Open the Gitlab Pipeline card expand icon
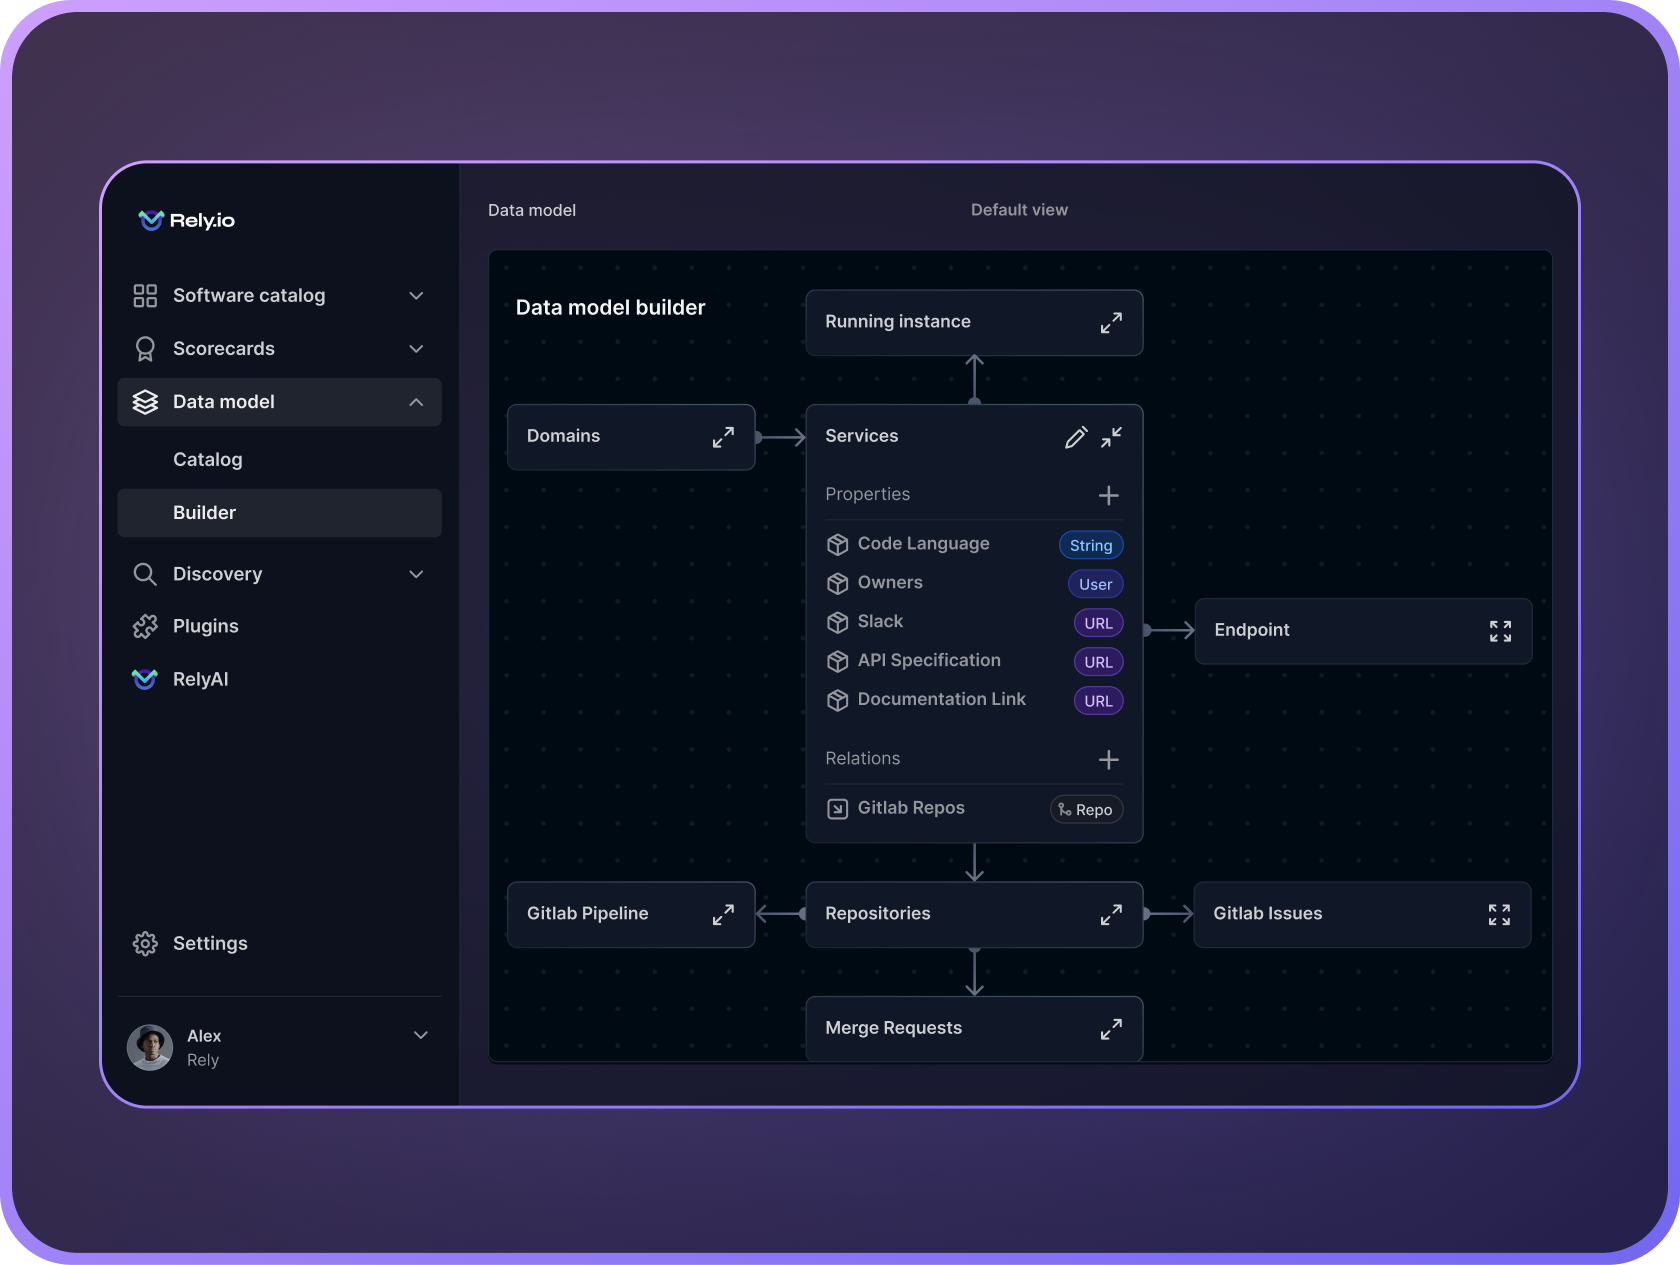Screen dimensions: 1680x1265 [724, 914]
